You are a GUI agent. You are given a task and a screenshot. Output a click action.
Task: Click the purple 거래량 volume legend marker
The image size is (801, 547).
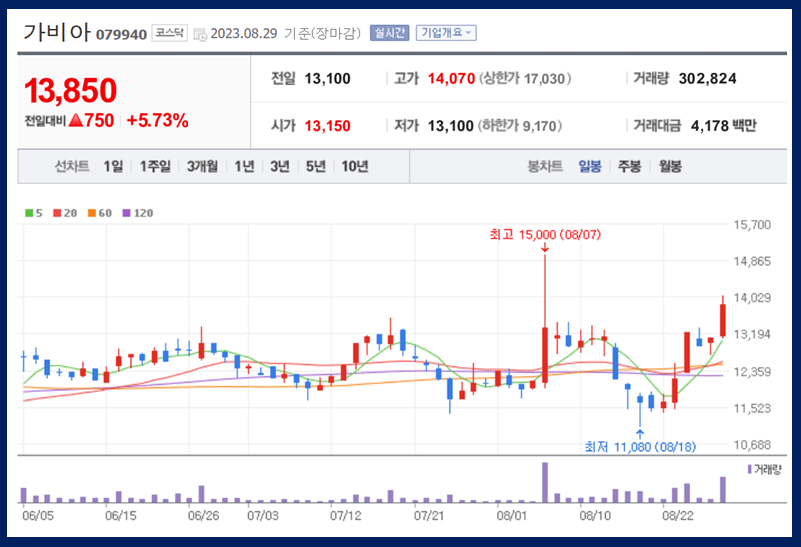(749, 469)
